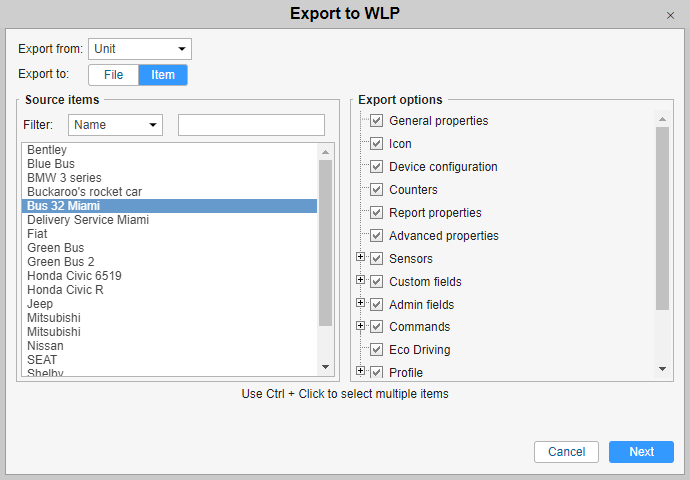This screenshot has width=690, height=480.
Task: Click source list scroll down arrow
Action: tap(326, 367)
